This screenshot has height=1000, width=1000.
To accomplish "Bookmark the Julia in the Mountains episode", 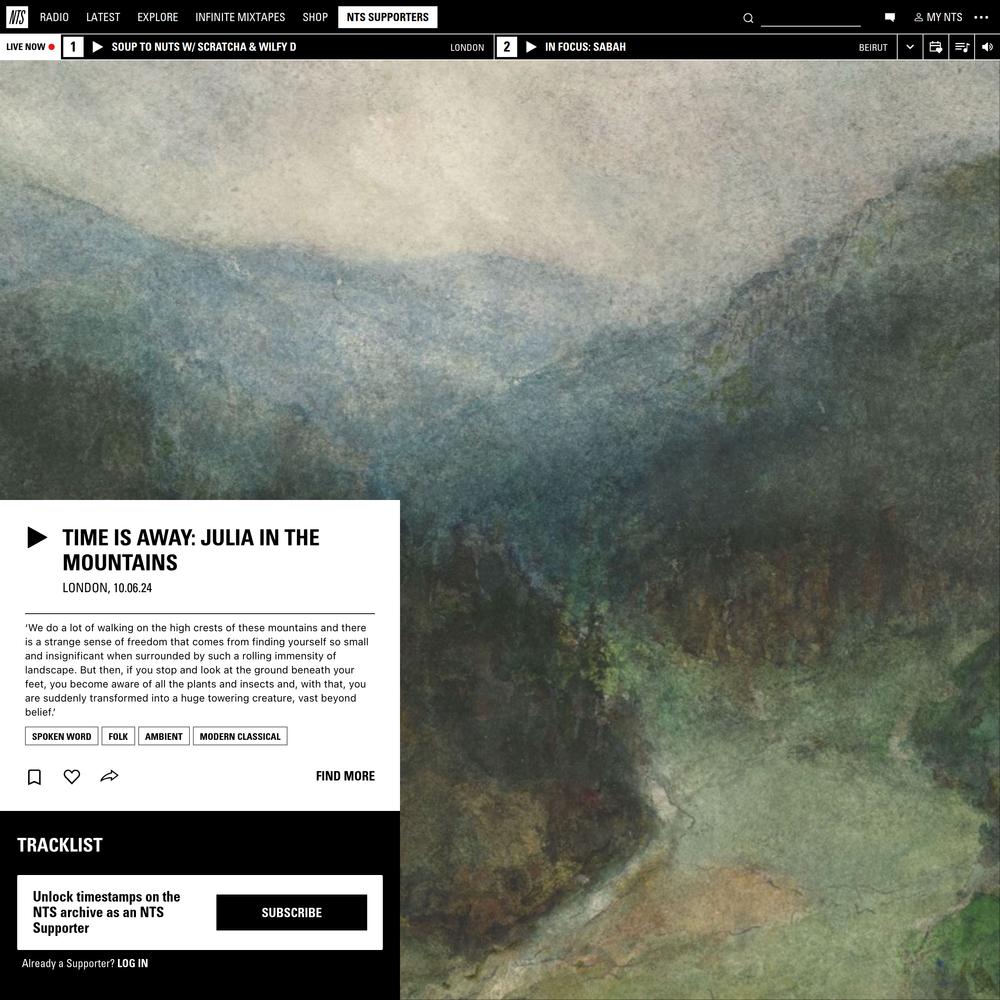I will tap(34, 777).
